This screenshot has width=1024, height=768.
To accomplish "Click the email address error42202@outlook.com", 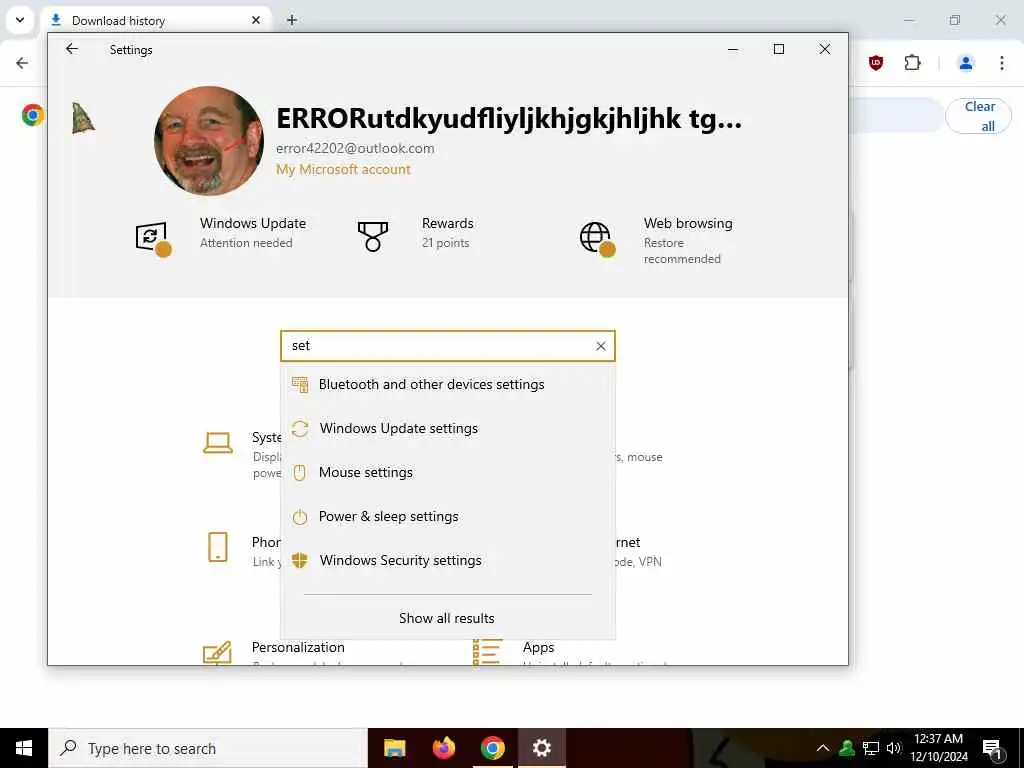I will coord(355,148).
